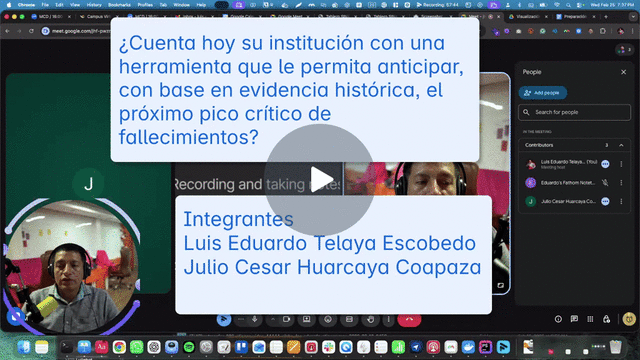The image size is (640, 360).
Task: Click the Recording timer in macOS menu bar
Action: (438, 5)
